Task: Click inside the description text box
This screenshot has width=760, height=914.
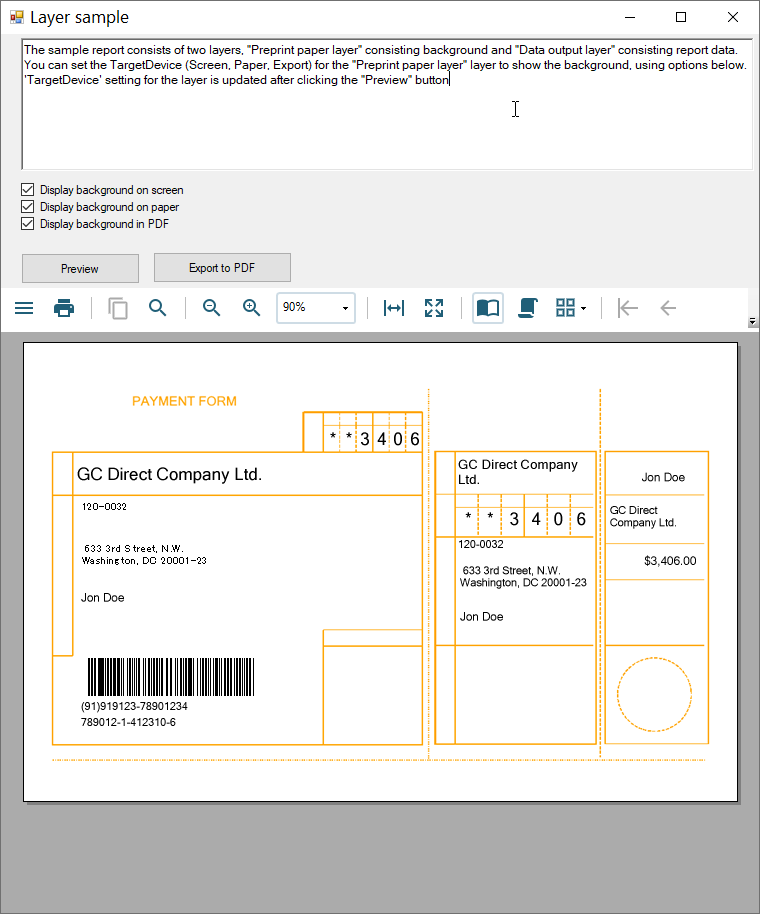Action: click(x=387, y=104)
